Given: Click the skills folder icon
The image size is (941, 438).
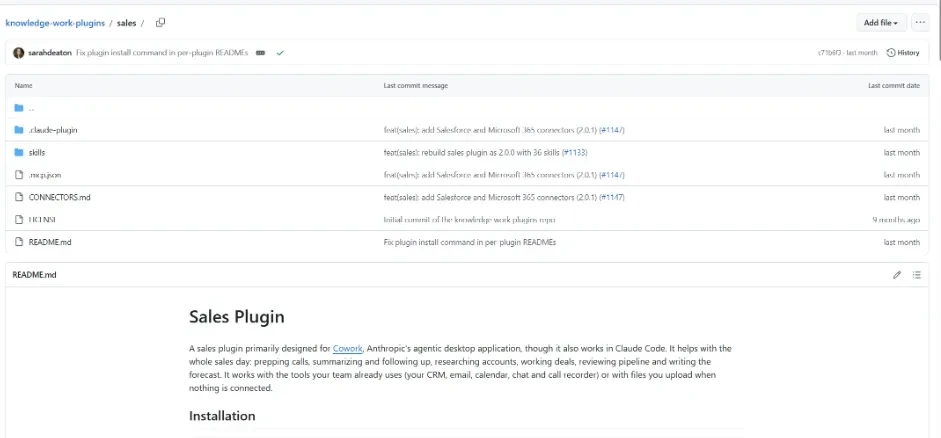Looking at the screenshot, I should coord(19,152).
